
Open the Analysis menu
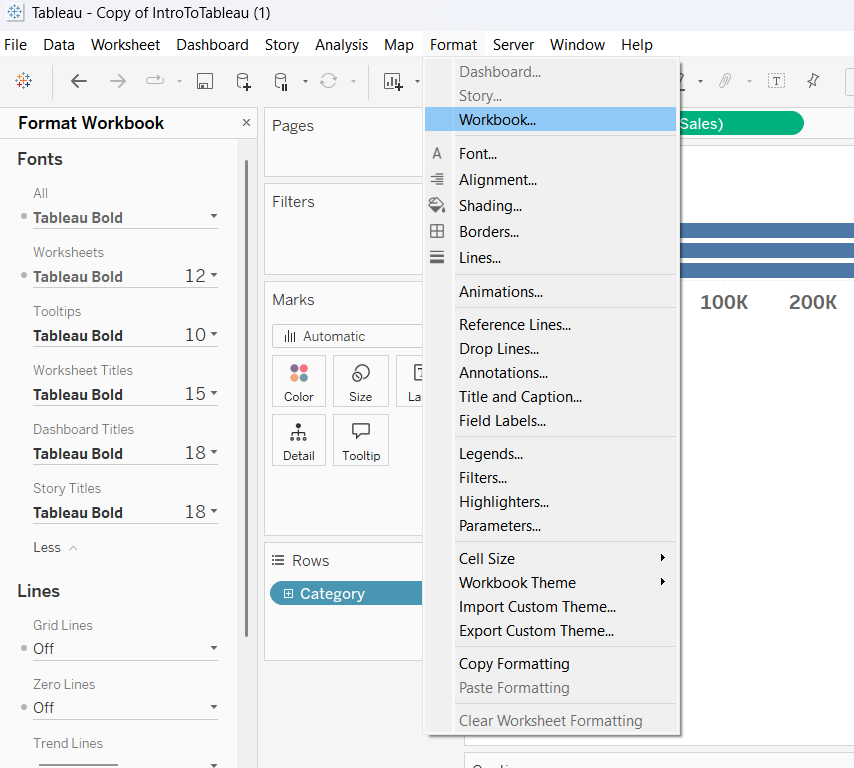(341, 45)
